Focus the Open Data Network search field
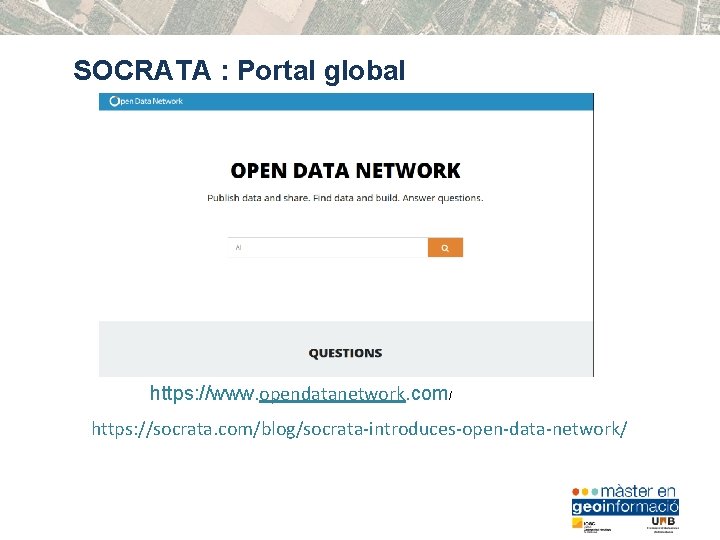This screenshot has height=540, width=720. click(328, 248)
